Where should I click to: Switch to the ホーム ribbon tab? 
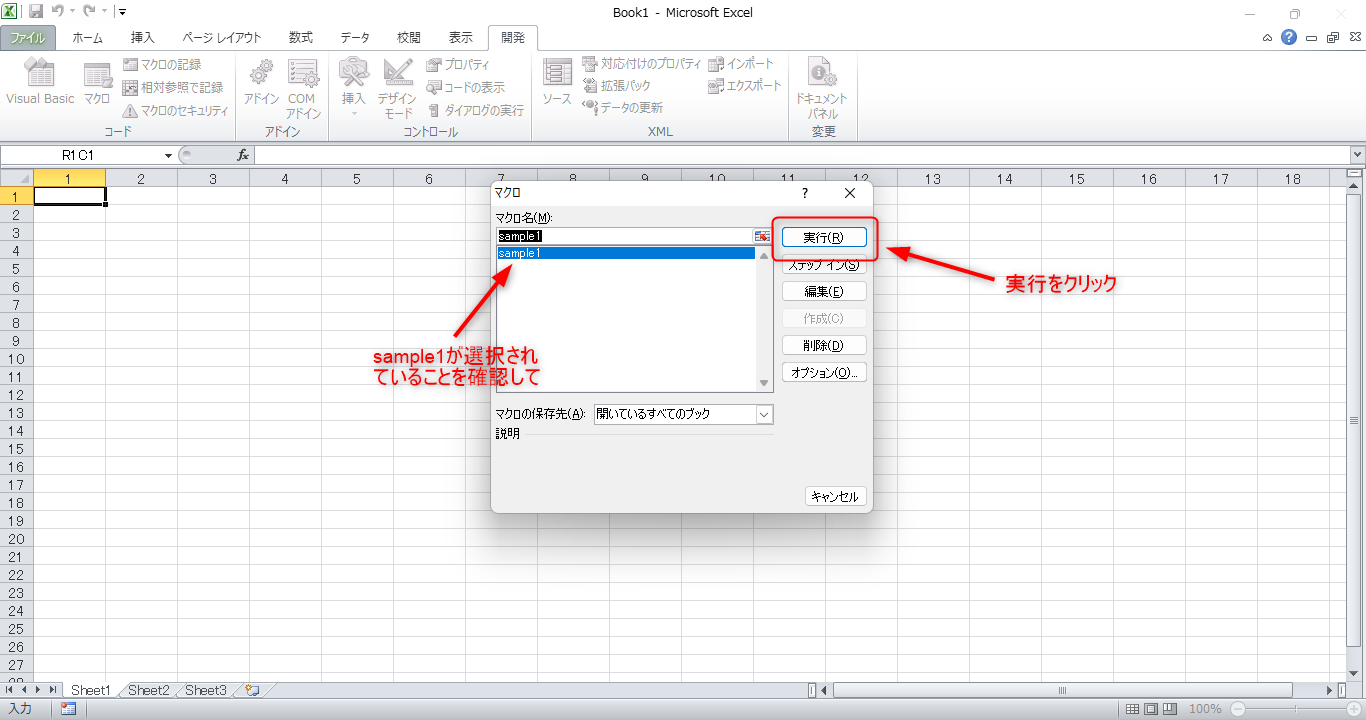point(87,38)
